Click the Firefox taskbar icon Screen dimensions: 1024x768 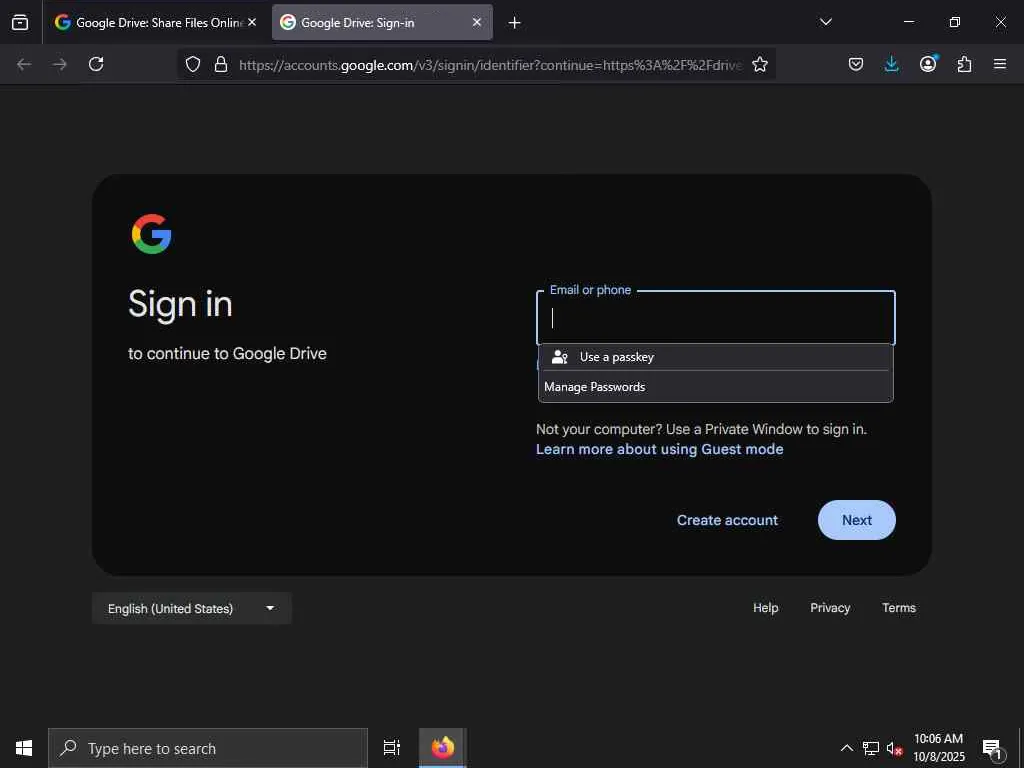tap(443, 748)
